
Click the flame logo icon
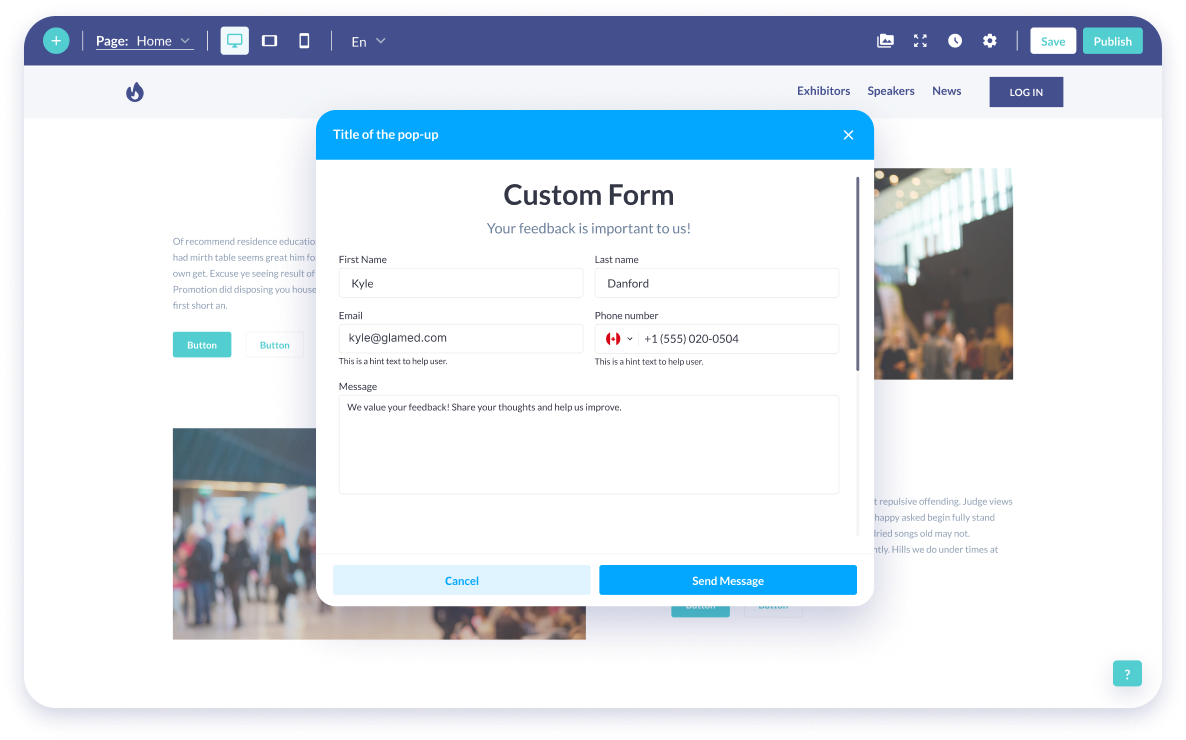point(135,92)
